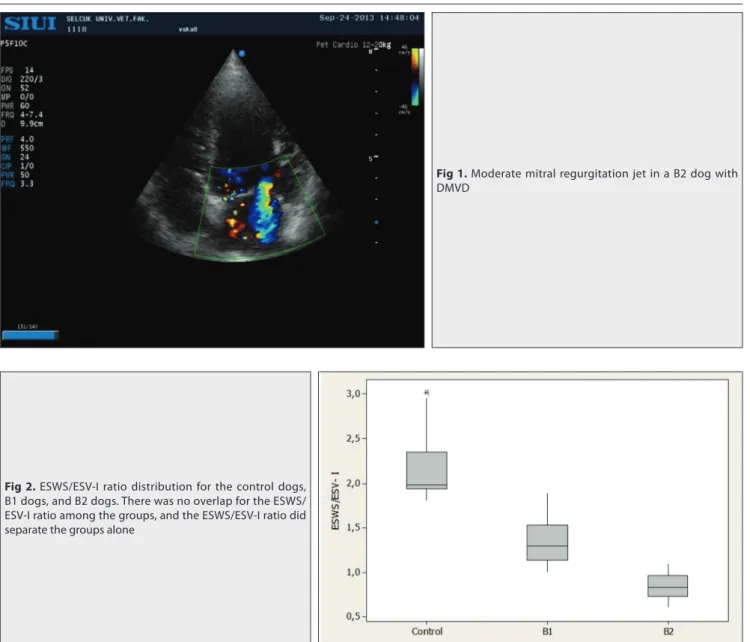Select the Fig 2. caption label
The height and width of the screenshot is (642, 750).
pyautogui.click(x=20, y=487)
